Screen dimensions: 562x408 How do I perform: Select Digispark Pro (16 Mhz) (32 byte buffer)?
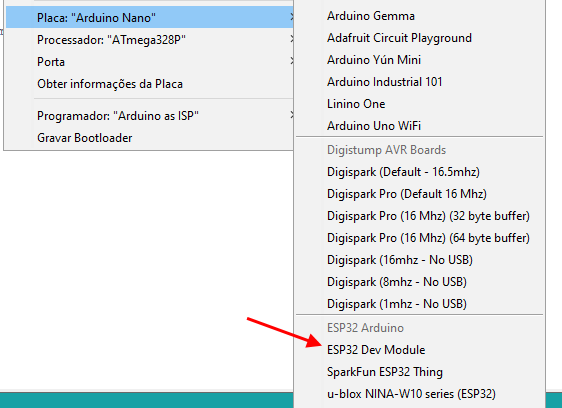[419, 216]
